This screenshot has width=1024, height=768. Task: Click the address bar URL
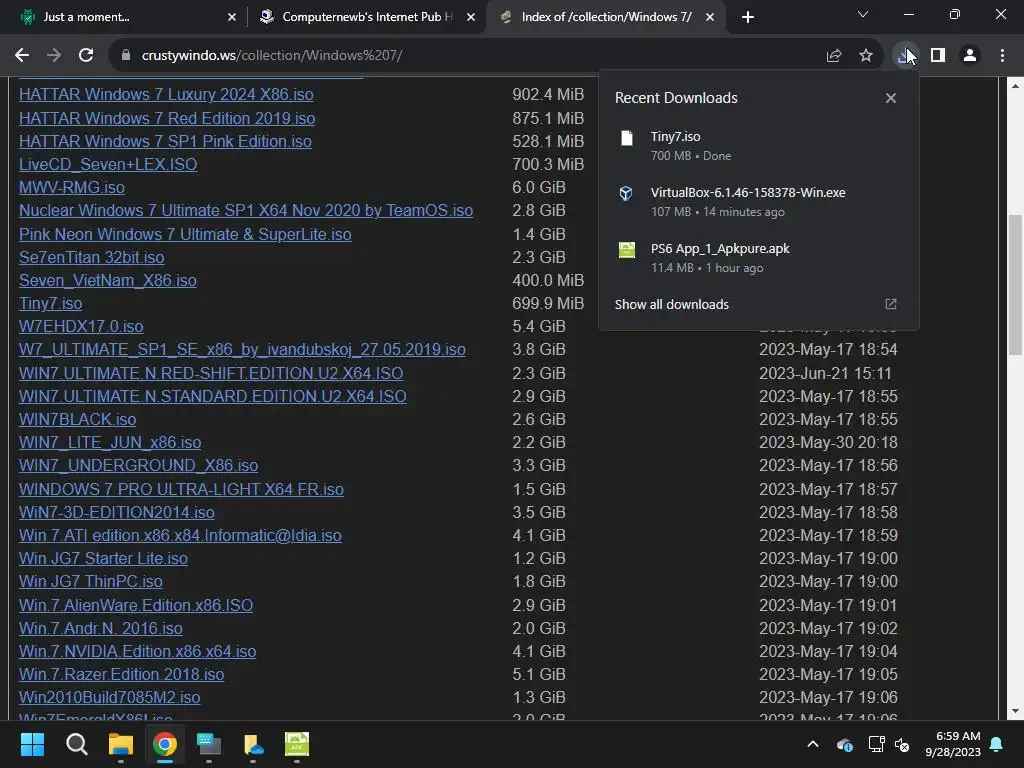272,56
